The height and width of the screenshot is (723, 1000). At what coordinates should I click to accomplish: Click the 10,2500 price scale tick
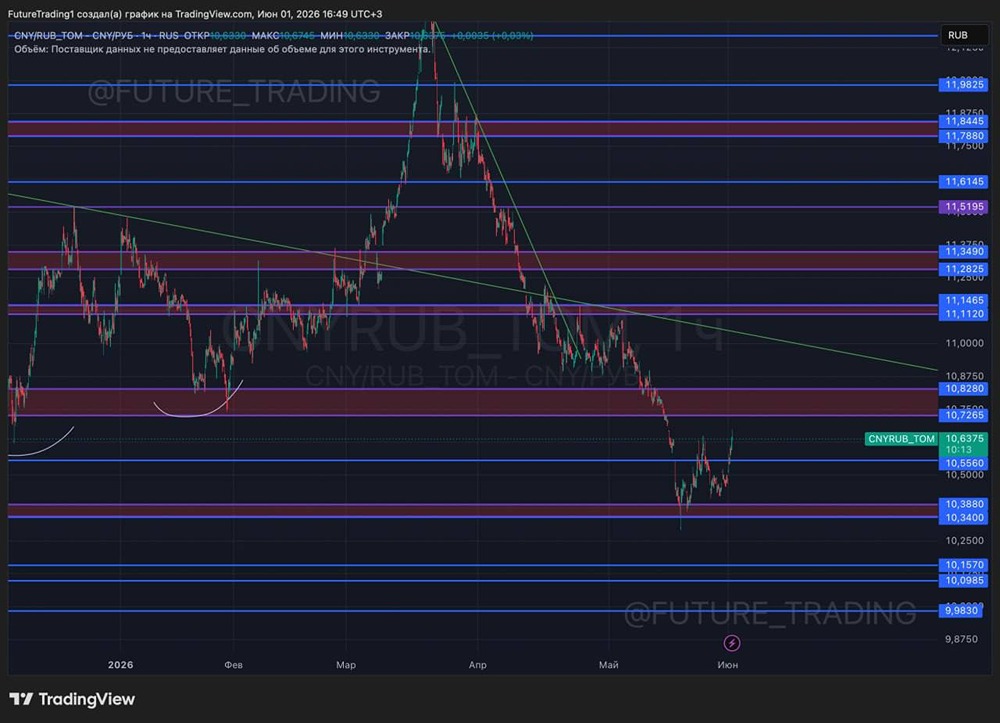(x=964, y=541)
